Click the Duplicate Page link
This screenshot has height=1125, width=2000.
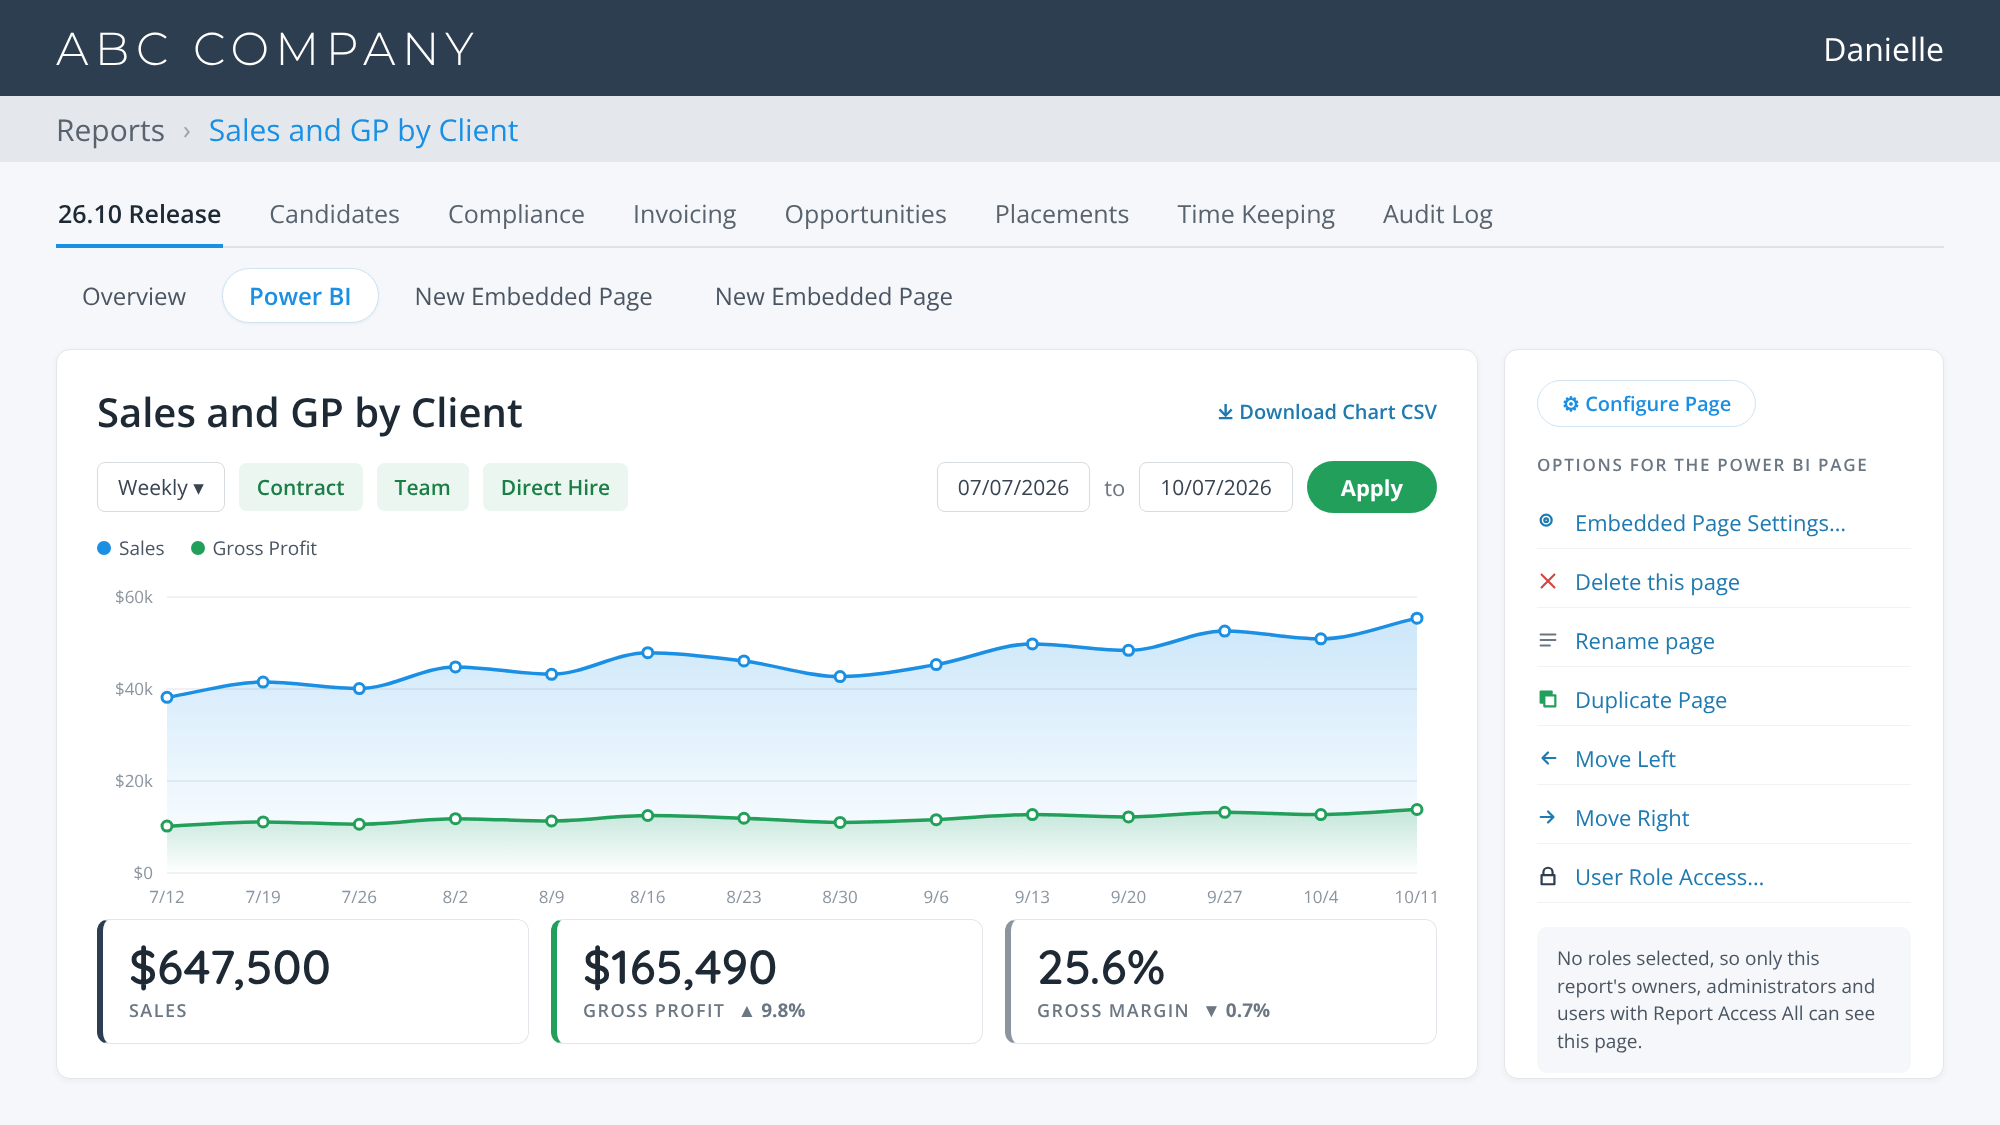point(1650,700)
